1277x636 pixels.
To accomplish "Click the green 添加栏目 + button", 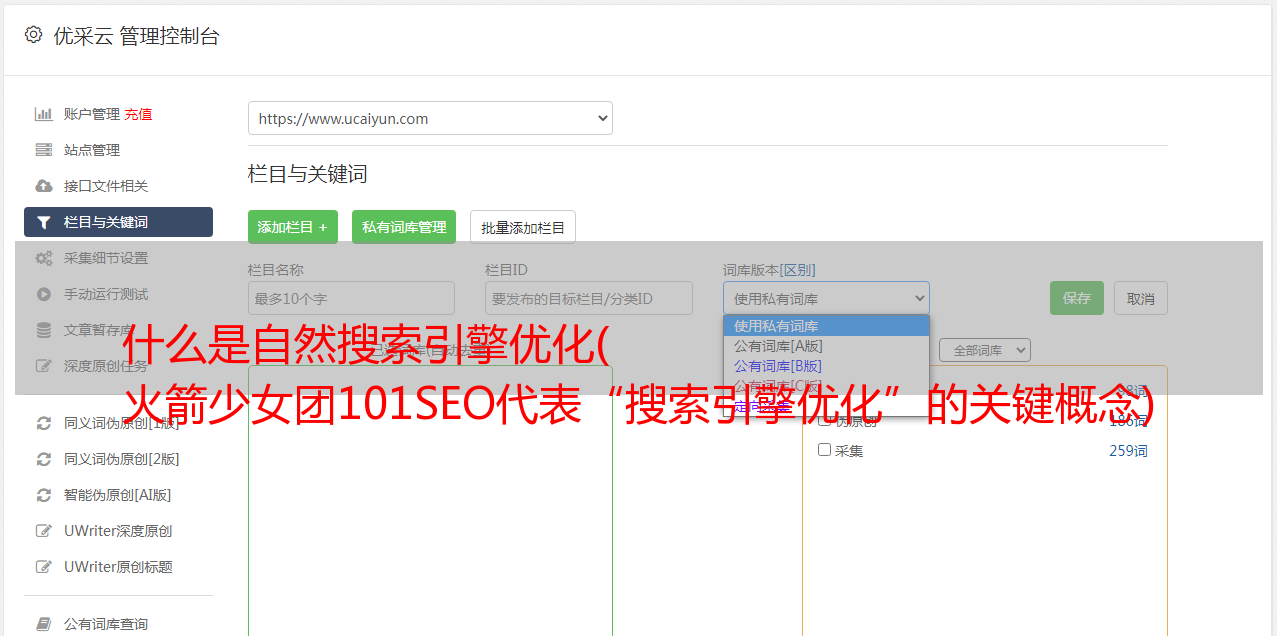I will click(x=293, y=227).
